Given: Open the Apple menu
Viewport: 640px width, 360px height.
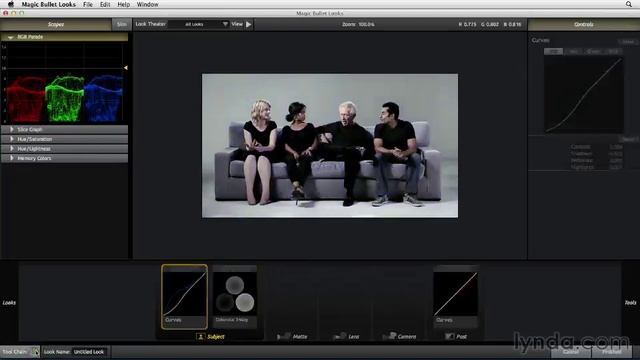Looking at the screenshot, I should [x=11, y=4].
